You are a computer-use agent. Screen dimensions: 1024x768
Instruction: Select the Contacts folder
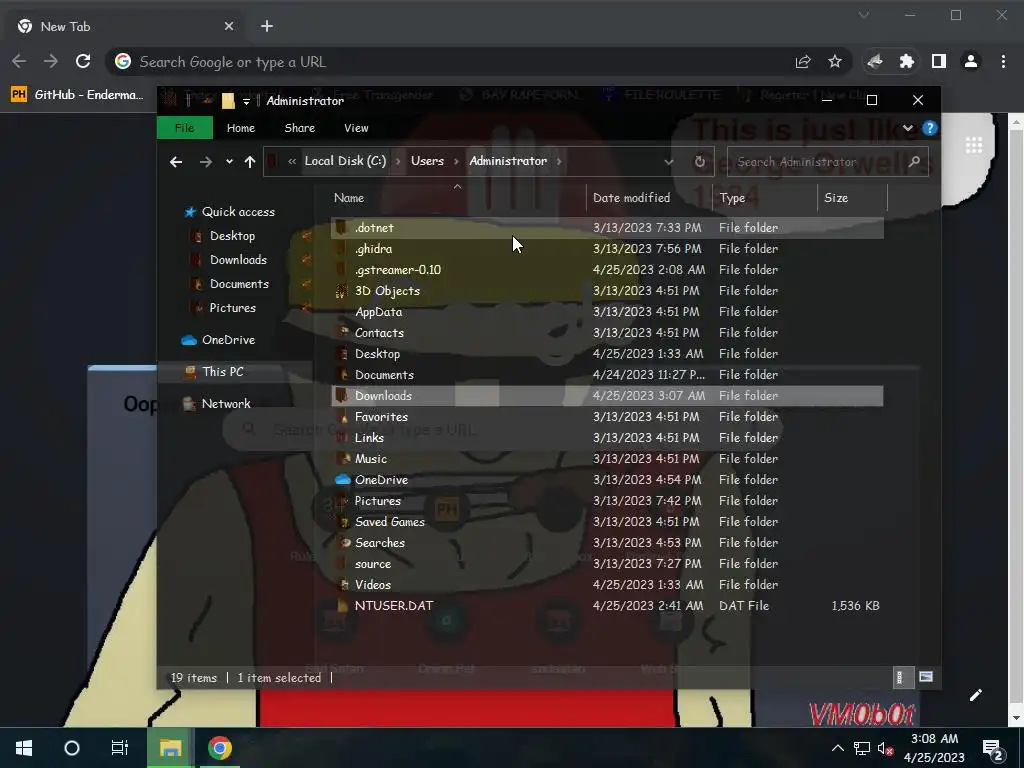(607, 332)
